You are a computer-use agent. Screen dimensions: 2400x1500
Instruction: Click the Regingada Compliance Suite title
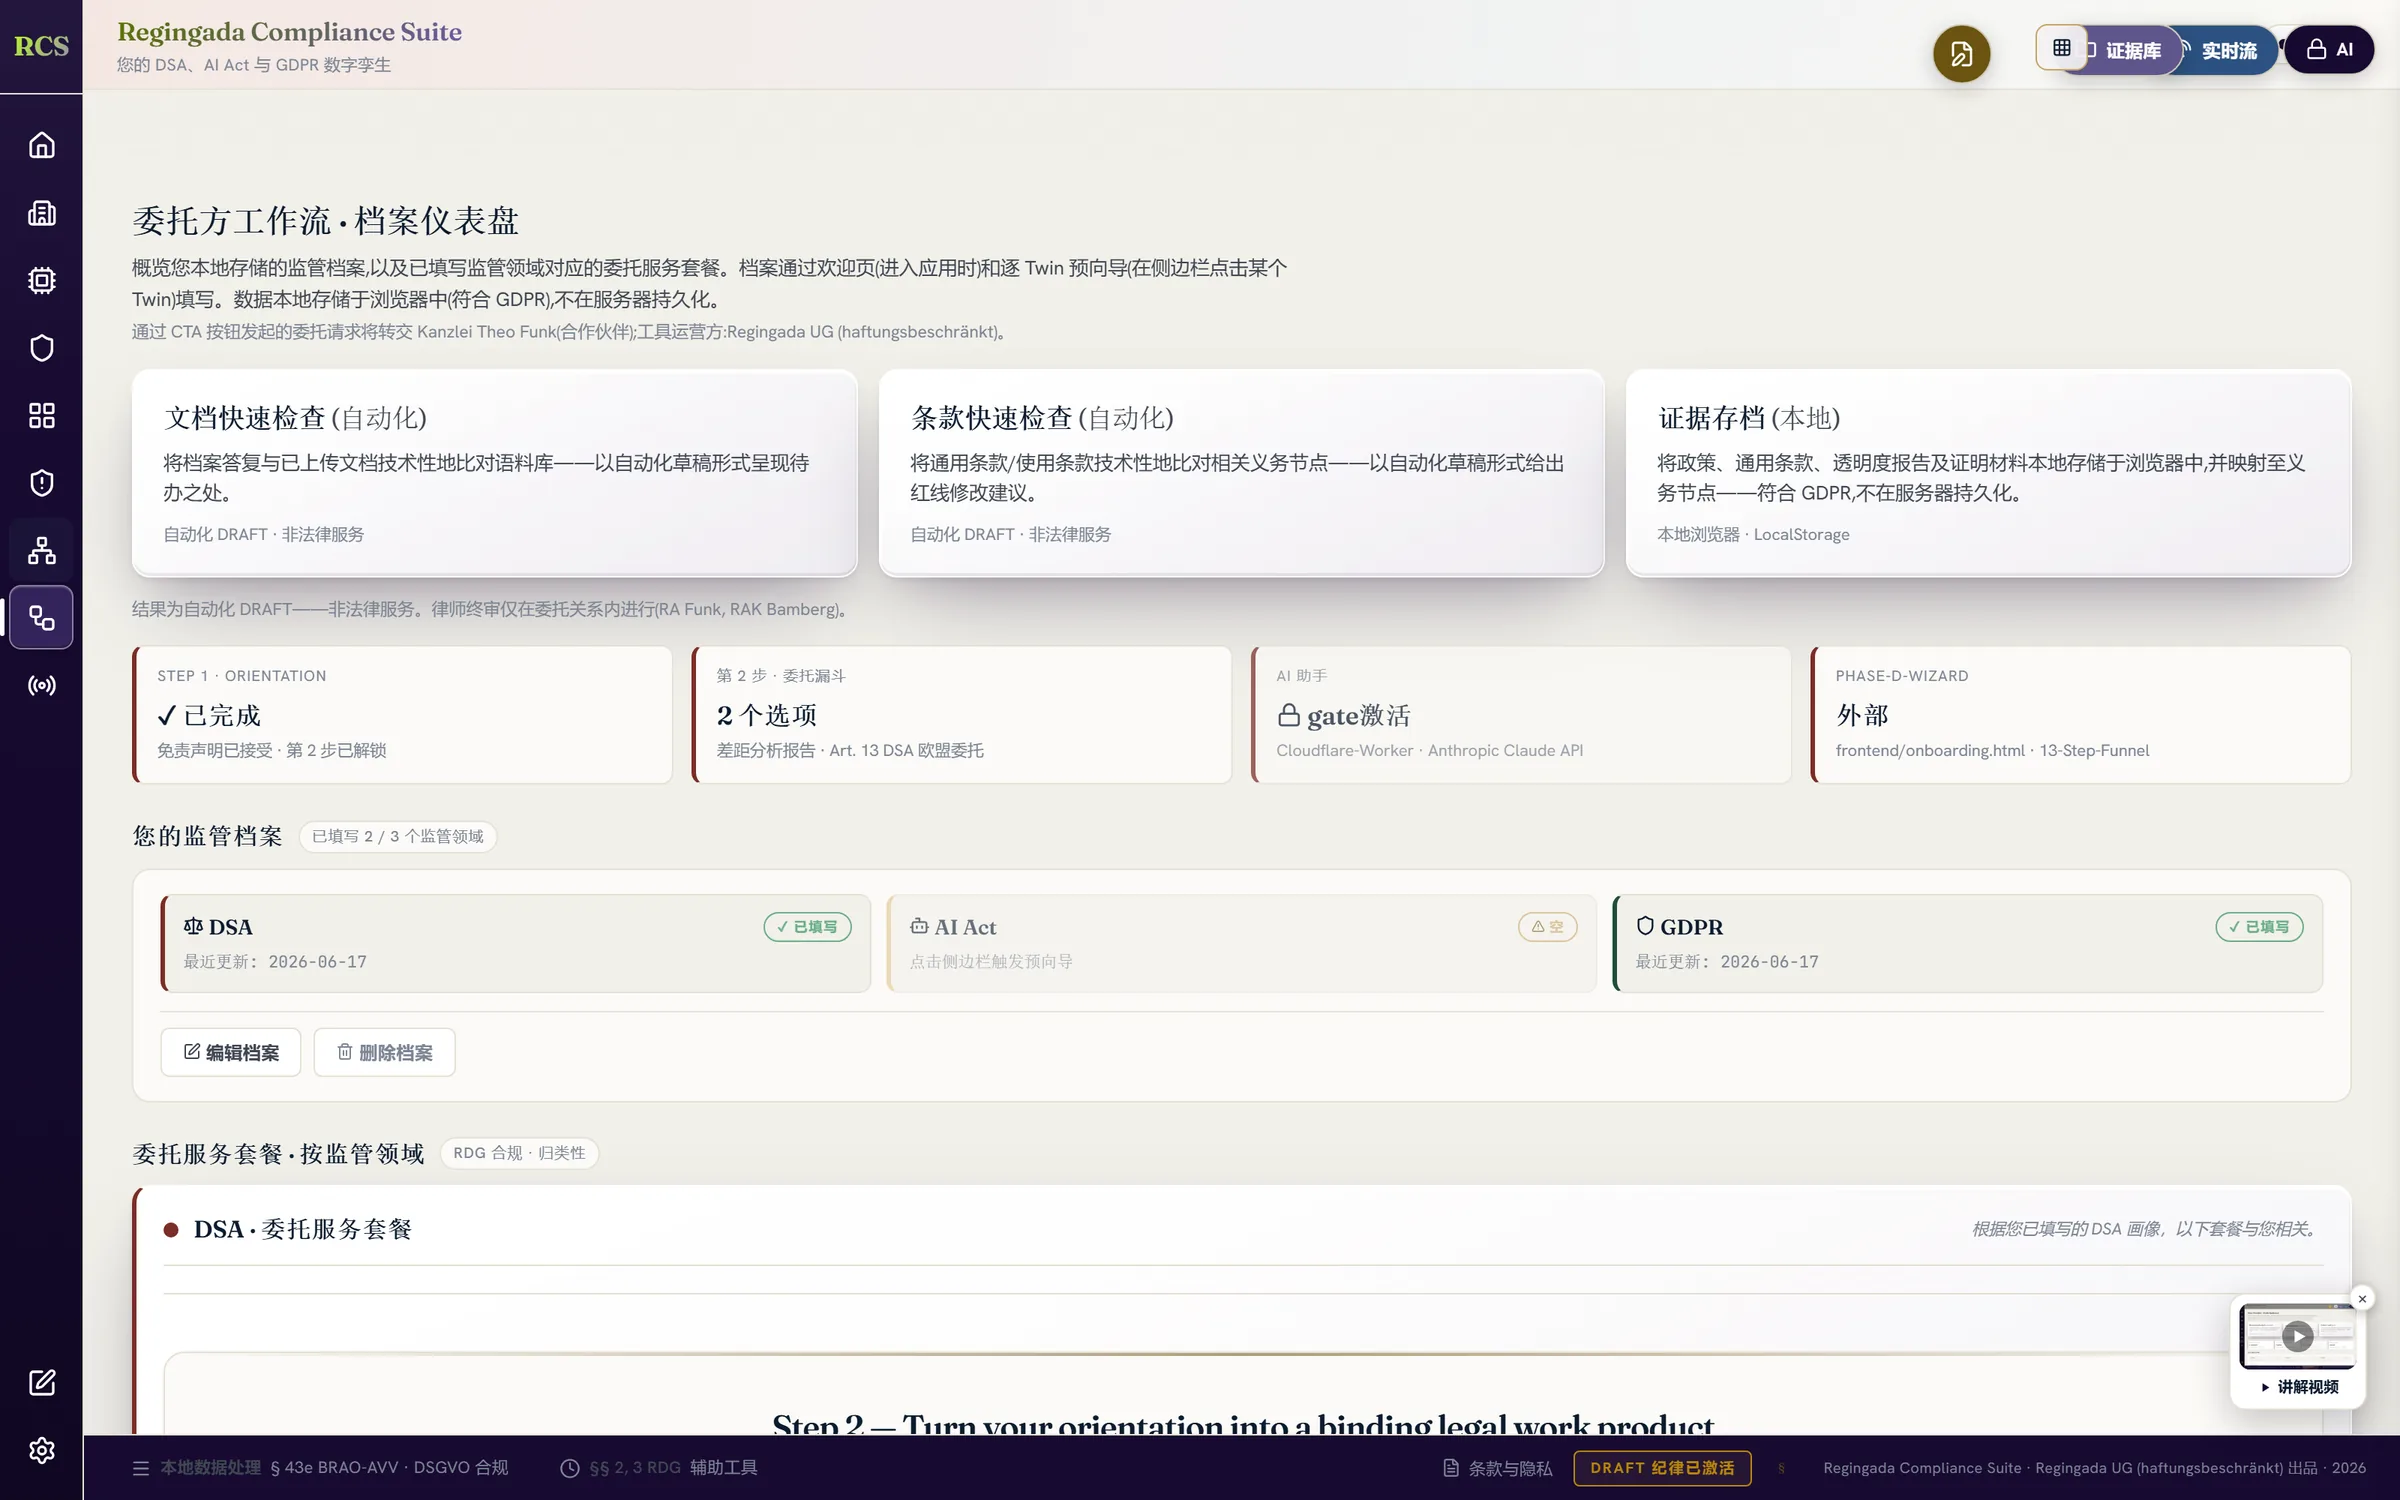point(290,32)
